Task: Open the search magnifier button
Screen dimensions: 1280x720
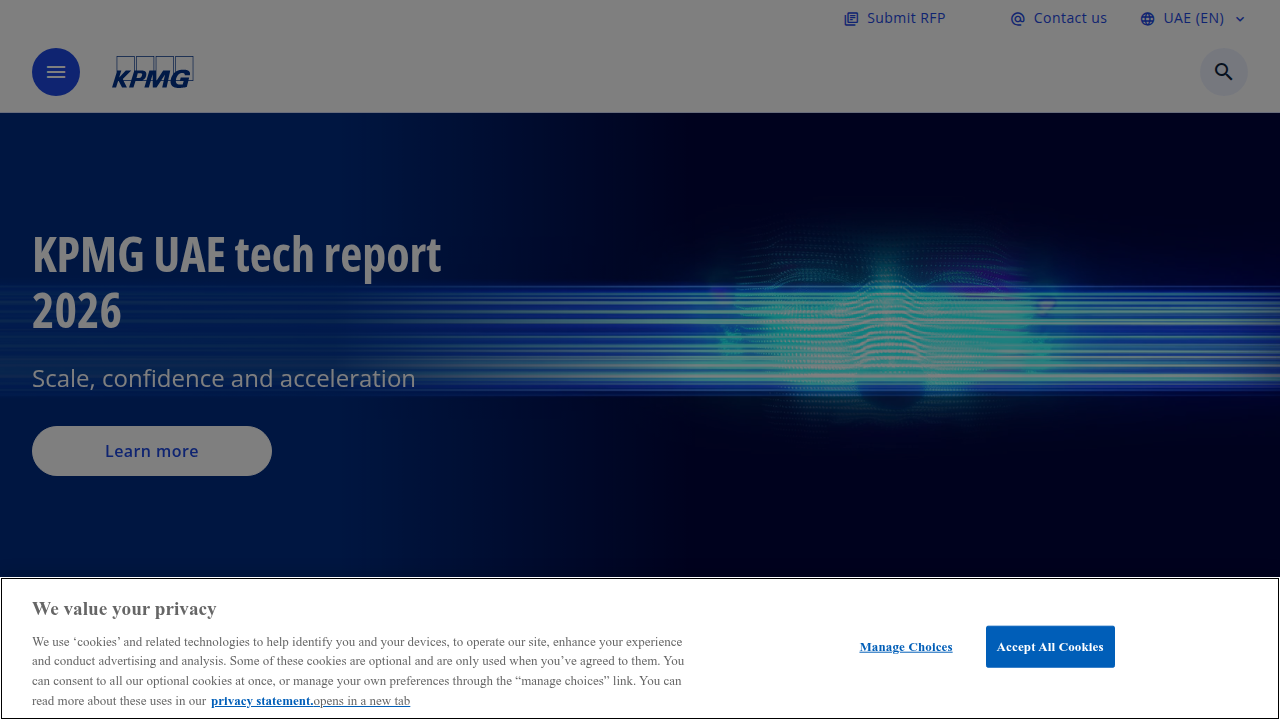Action: (1224, 72)
